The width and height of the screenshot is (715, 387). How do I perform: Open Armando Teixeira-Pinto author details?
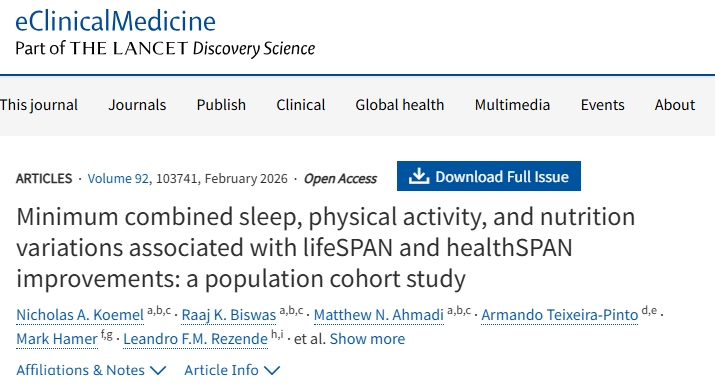click(x=560, y=315)
